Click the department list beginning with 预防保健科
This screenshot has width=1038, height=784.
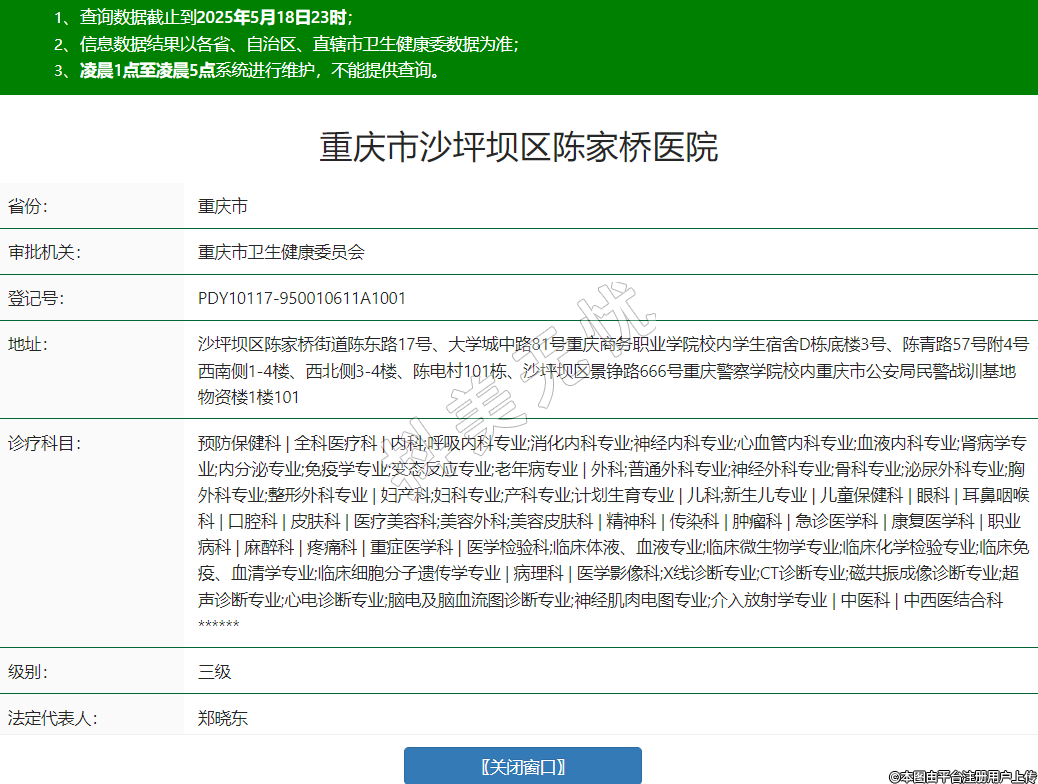(612, 520)
